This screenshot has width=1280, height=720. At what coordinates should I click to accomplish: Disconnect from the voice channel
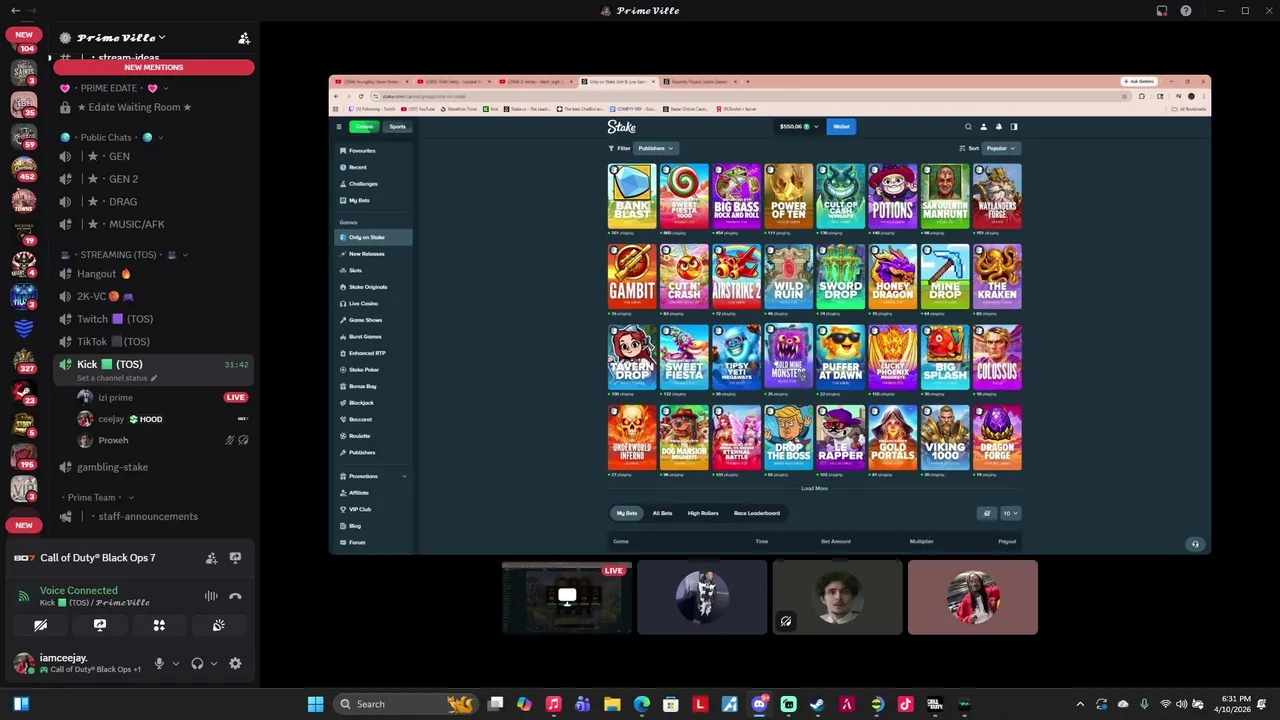(235, 596)
